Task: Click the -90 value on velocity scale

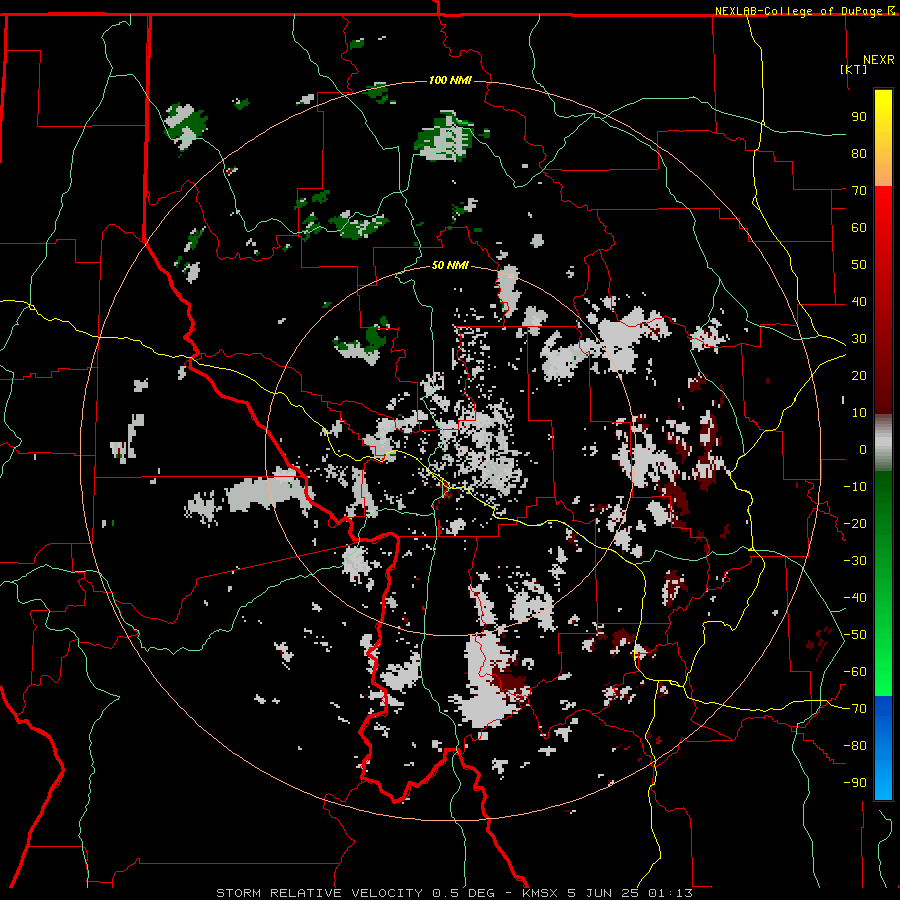Action: [855, 783]
